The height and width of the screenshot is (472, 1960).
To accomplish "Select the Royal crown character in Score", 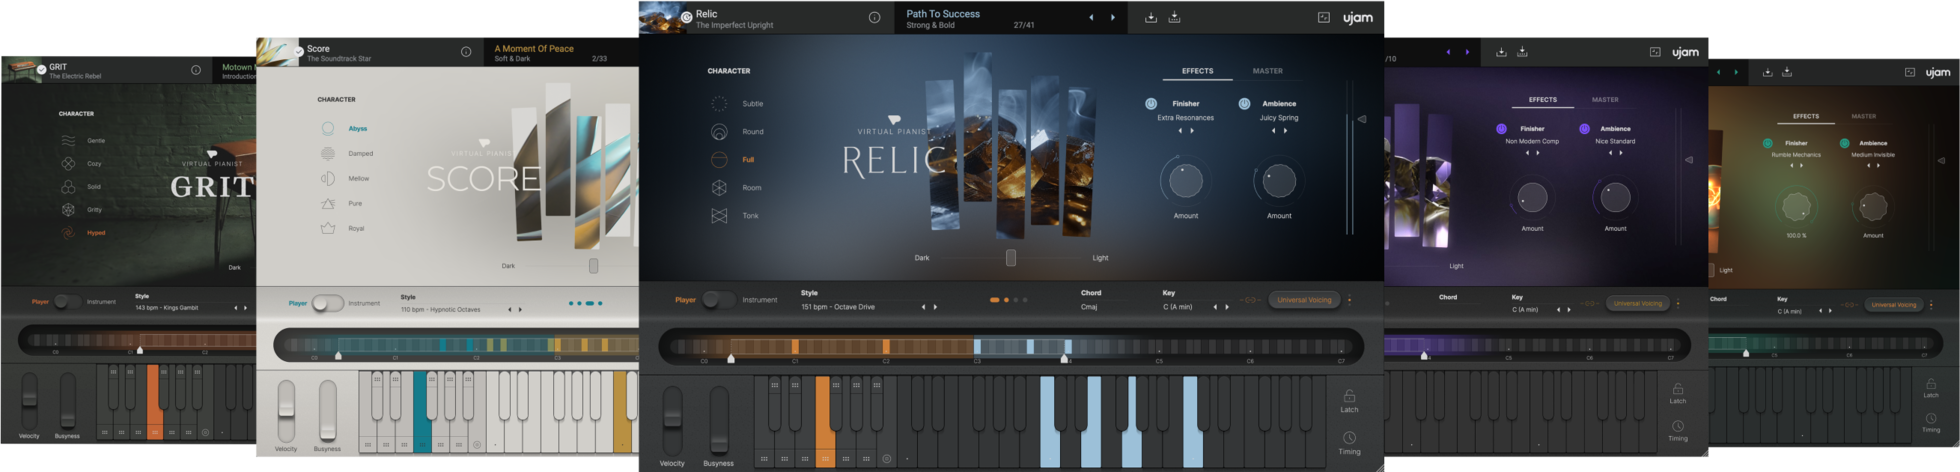I will coord(328,229).
